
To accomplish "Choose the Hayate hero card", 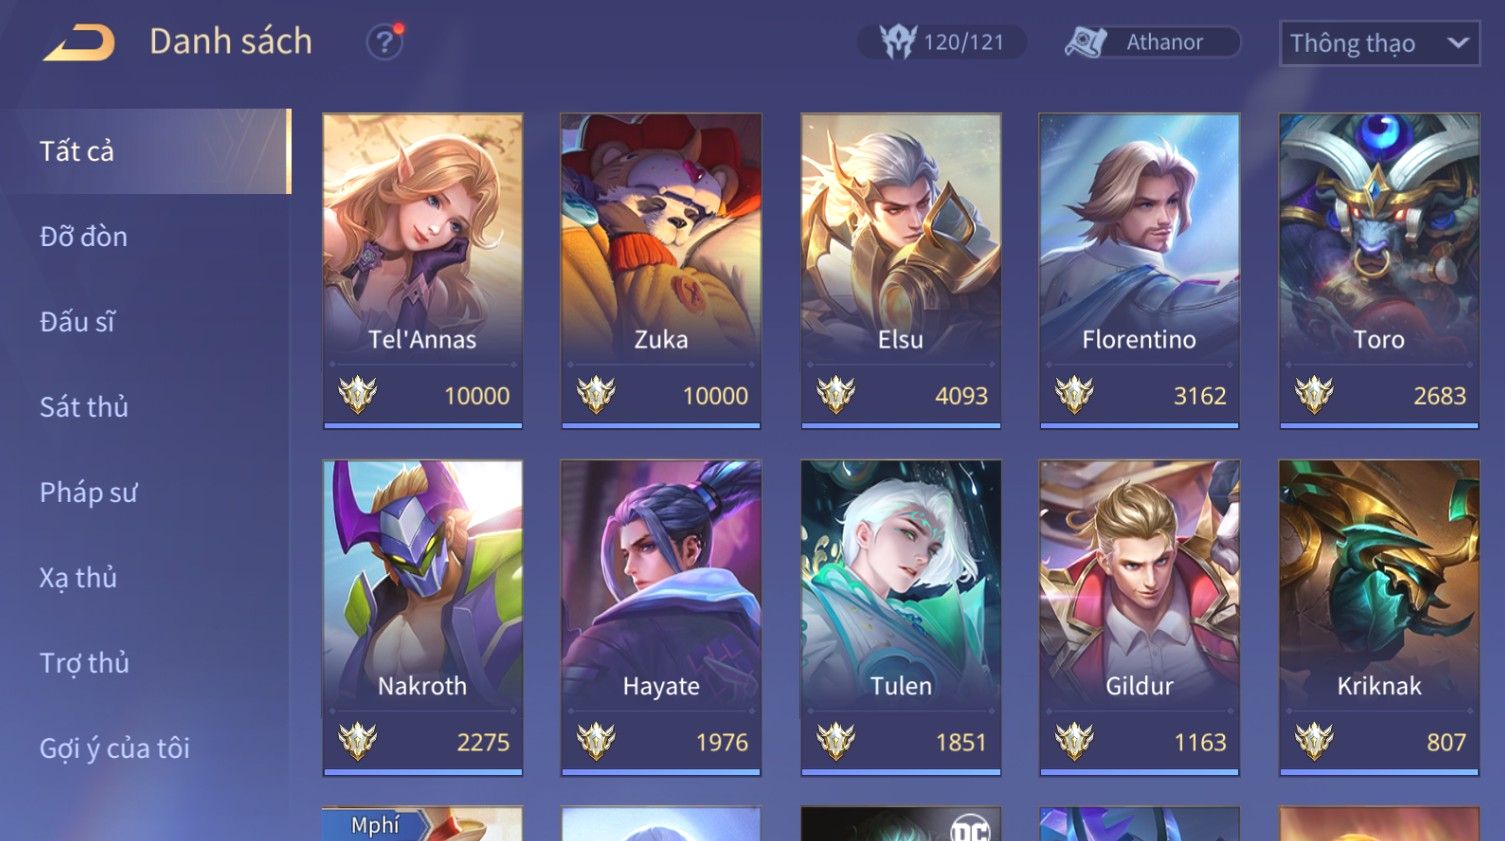I will (661, 618).
